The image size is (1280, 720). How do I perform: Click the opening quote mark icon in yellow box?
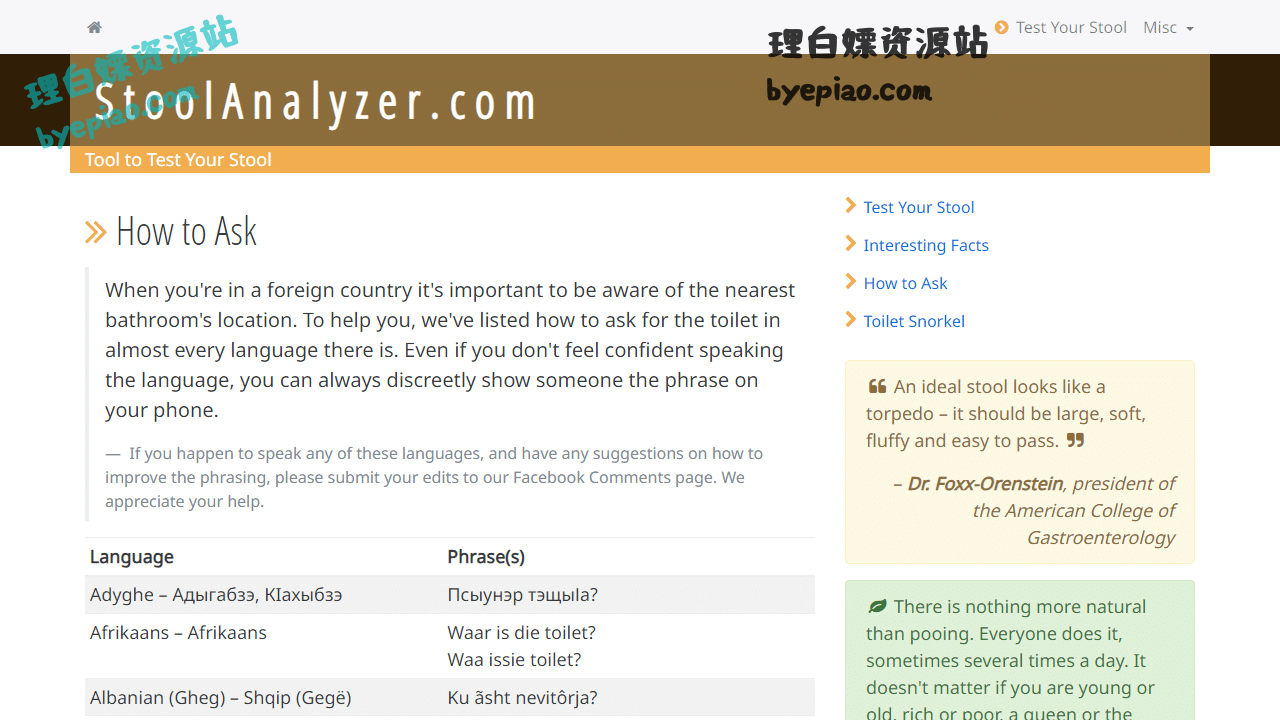pos(877,387)
